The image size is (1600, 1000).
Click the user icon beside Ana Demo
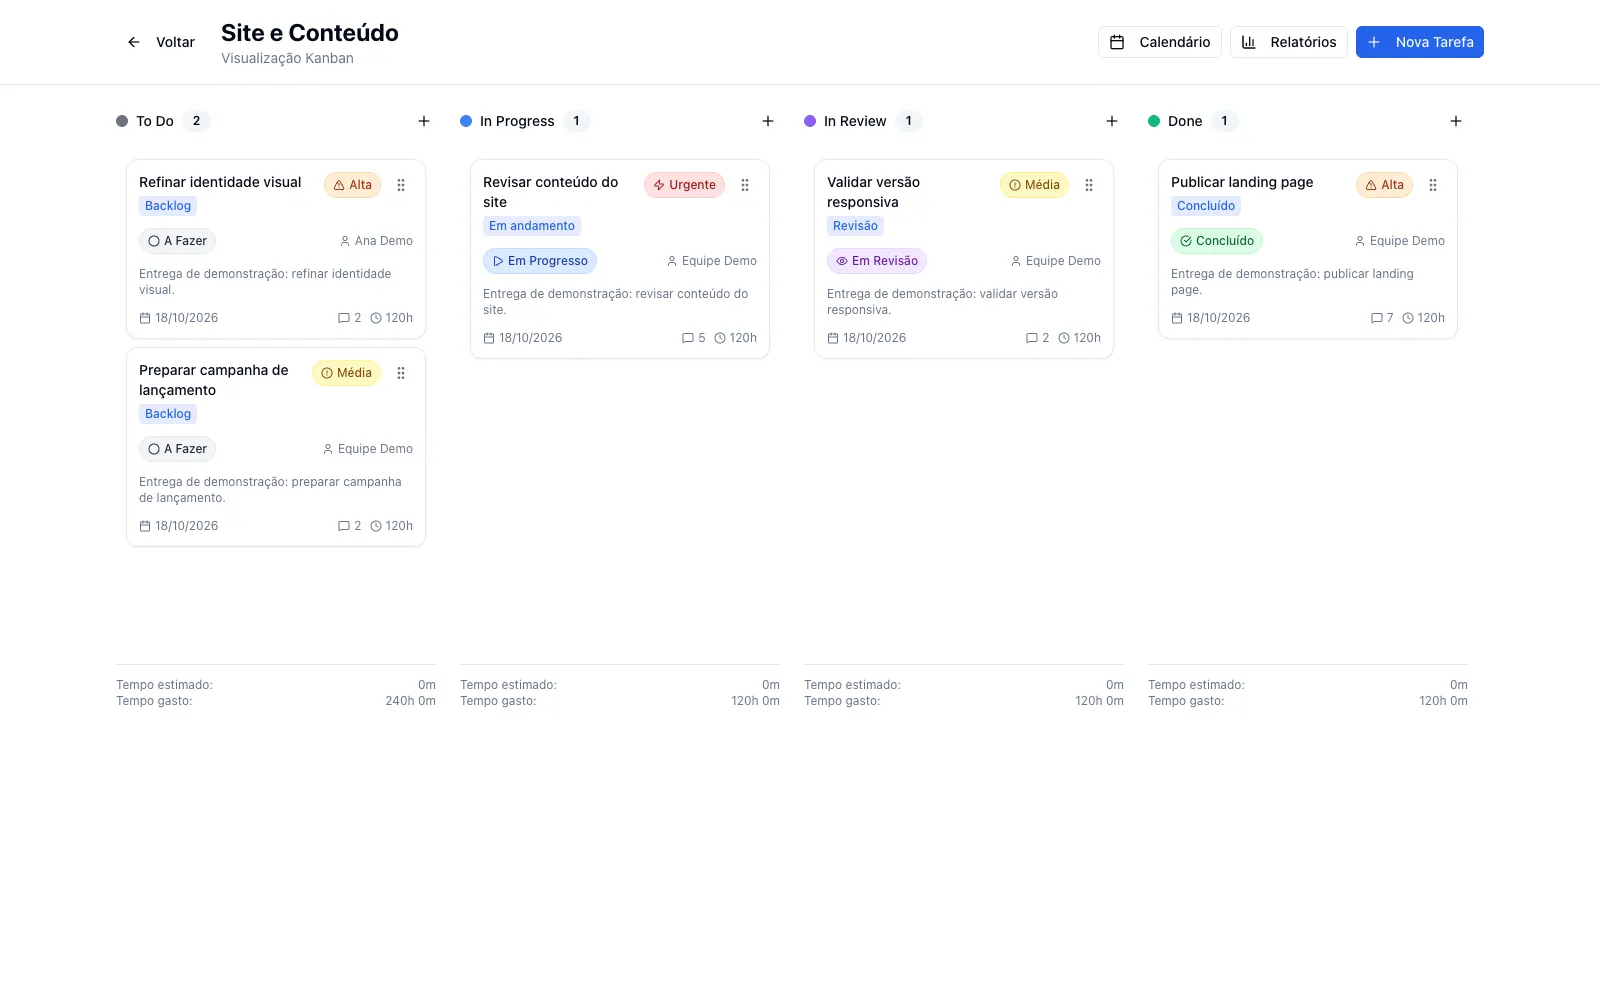pyautogui.click(x=345, y=241)
